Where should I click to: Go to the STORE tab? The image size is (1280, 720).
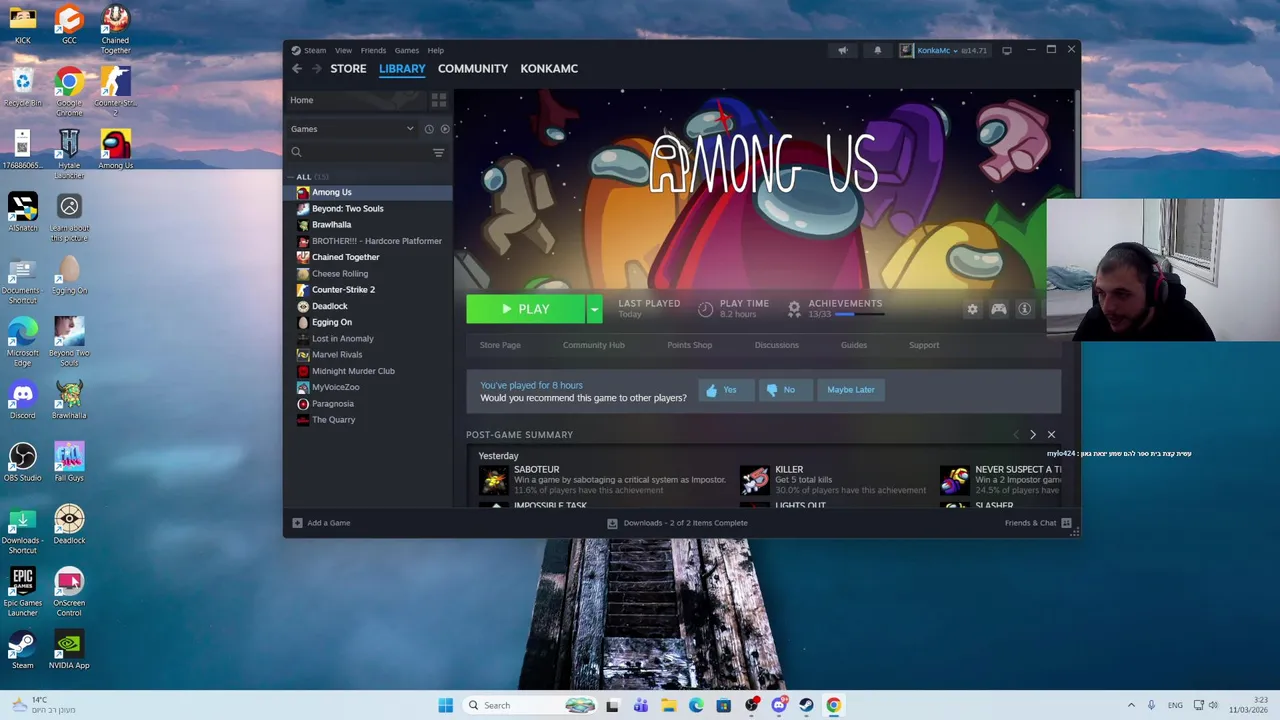tap(348, 69)
